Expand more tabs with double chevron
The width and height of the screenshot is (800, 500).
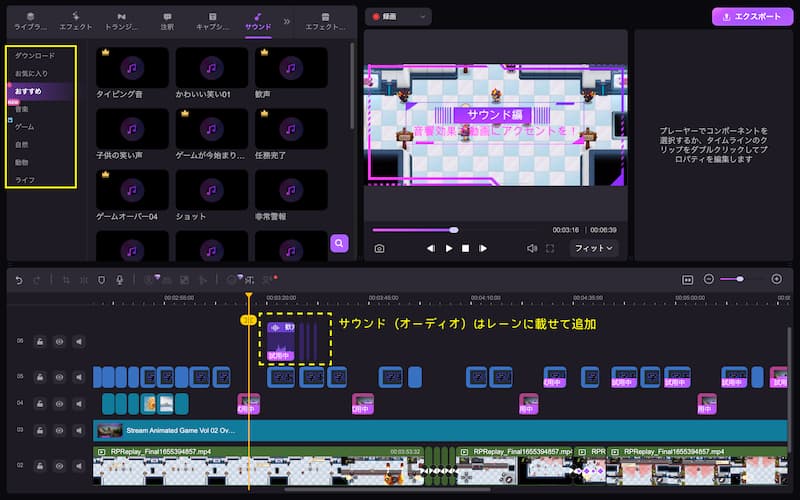(x=287, y=21)
